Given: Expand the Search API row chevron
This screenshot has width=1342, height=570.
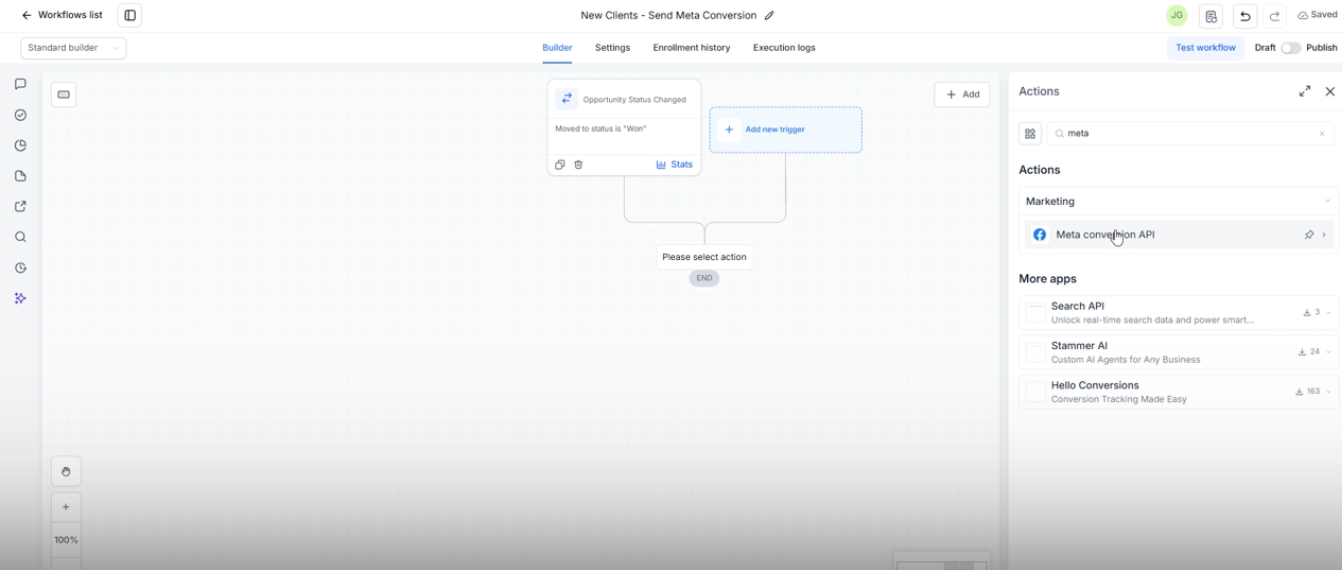Looking at the screenshot, I should pos(1329,313).
